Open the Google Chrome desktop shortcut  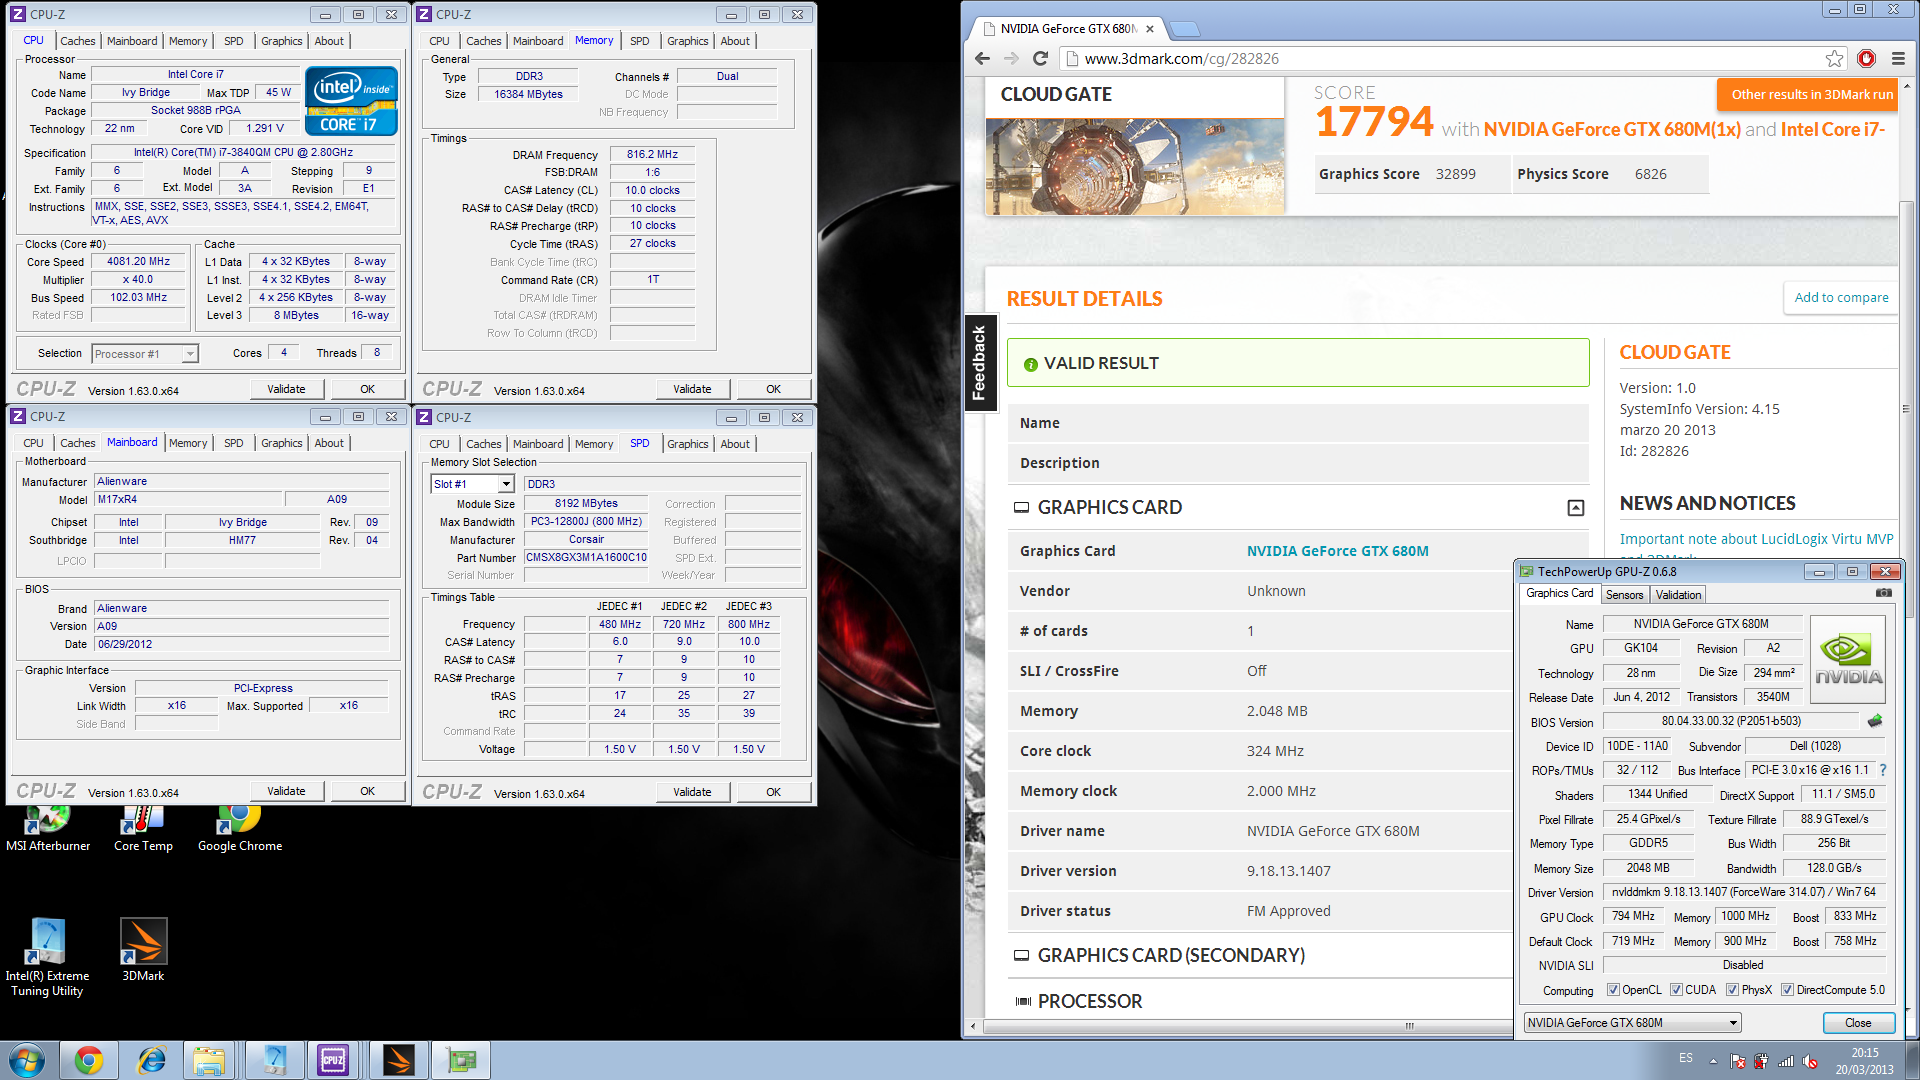point(240,828)
